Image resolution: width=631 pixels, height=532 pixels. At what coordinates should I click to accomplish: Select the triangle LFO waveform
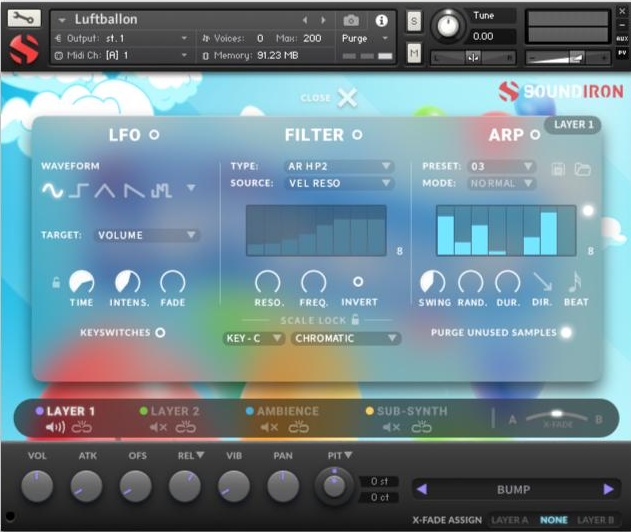[105, 191]
